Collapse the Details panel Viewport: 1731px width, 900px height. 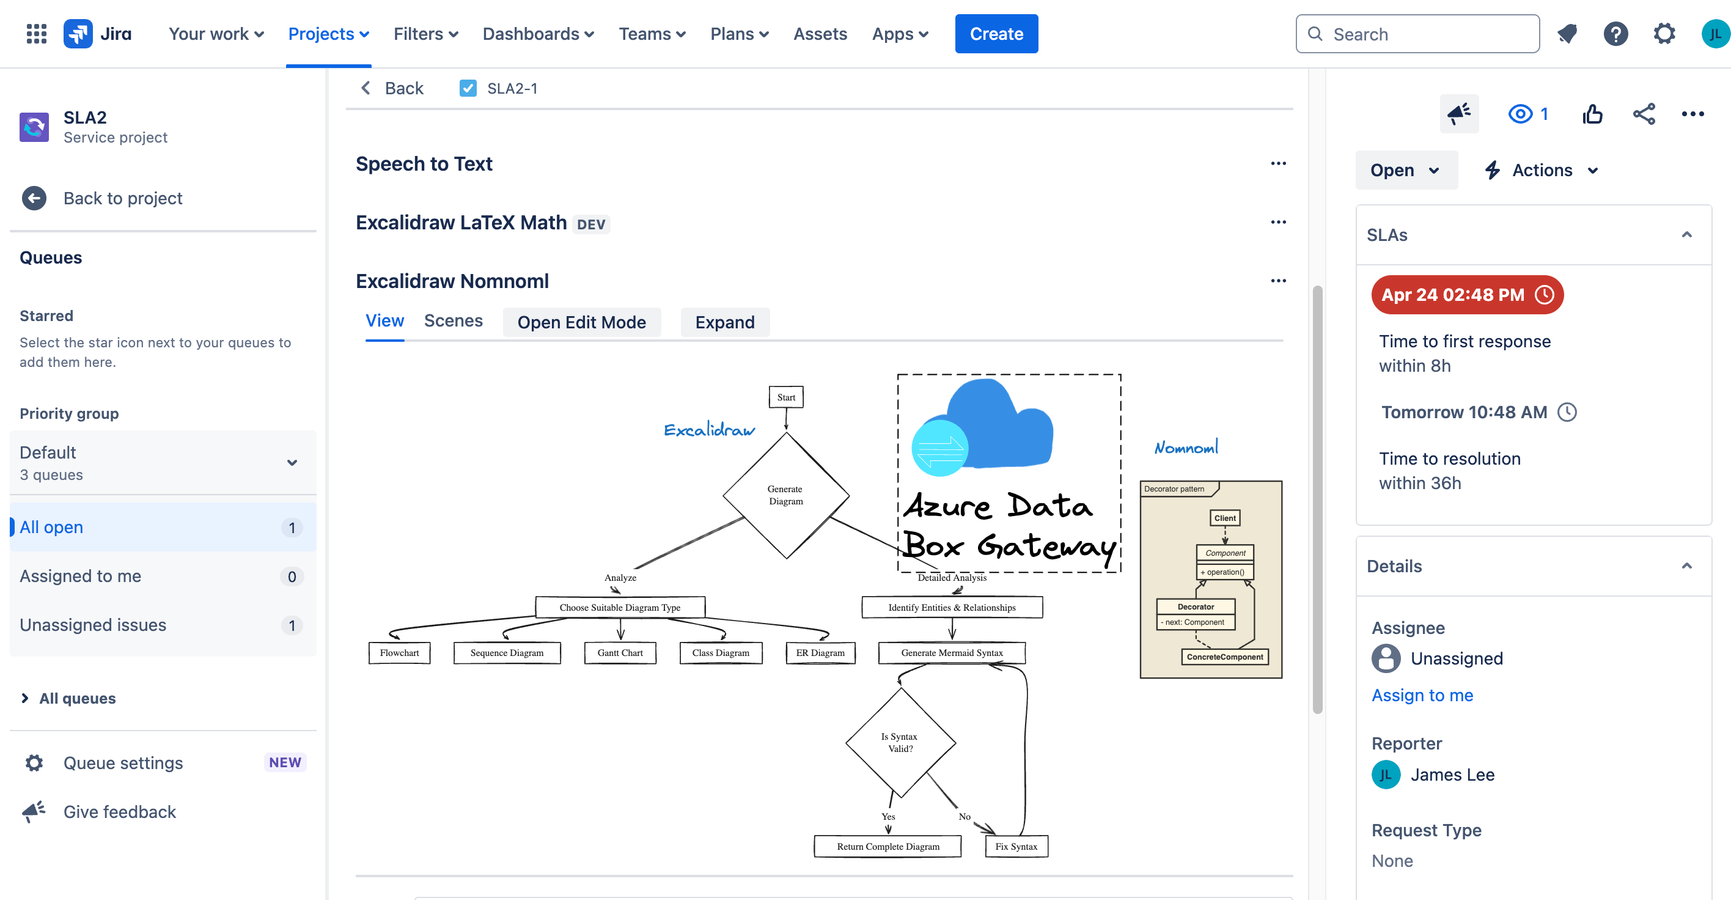[x=1687, y=566]
